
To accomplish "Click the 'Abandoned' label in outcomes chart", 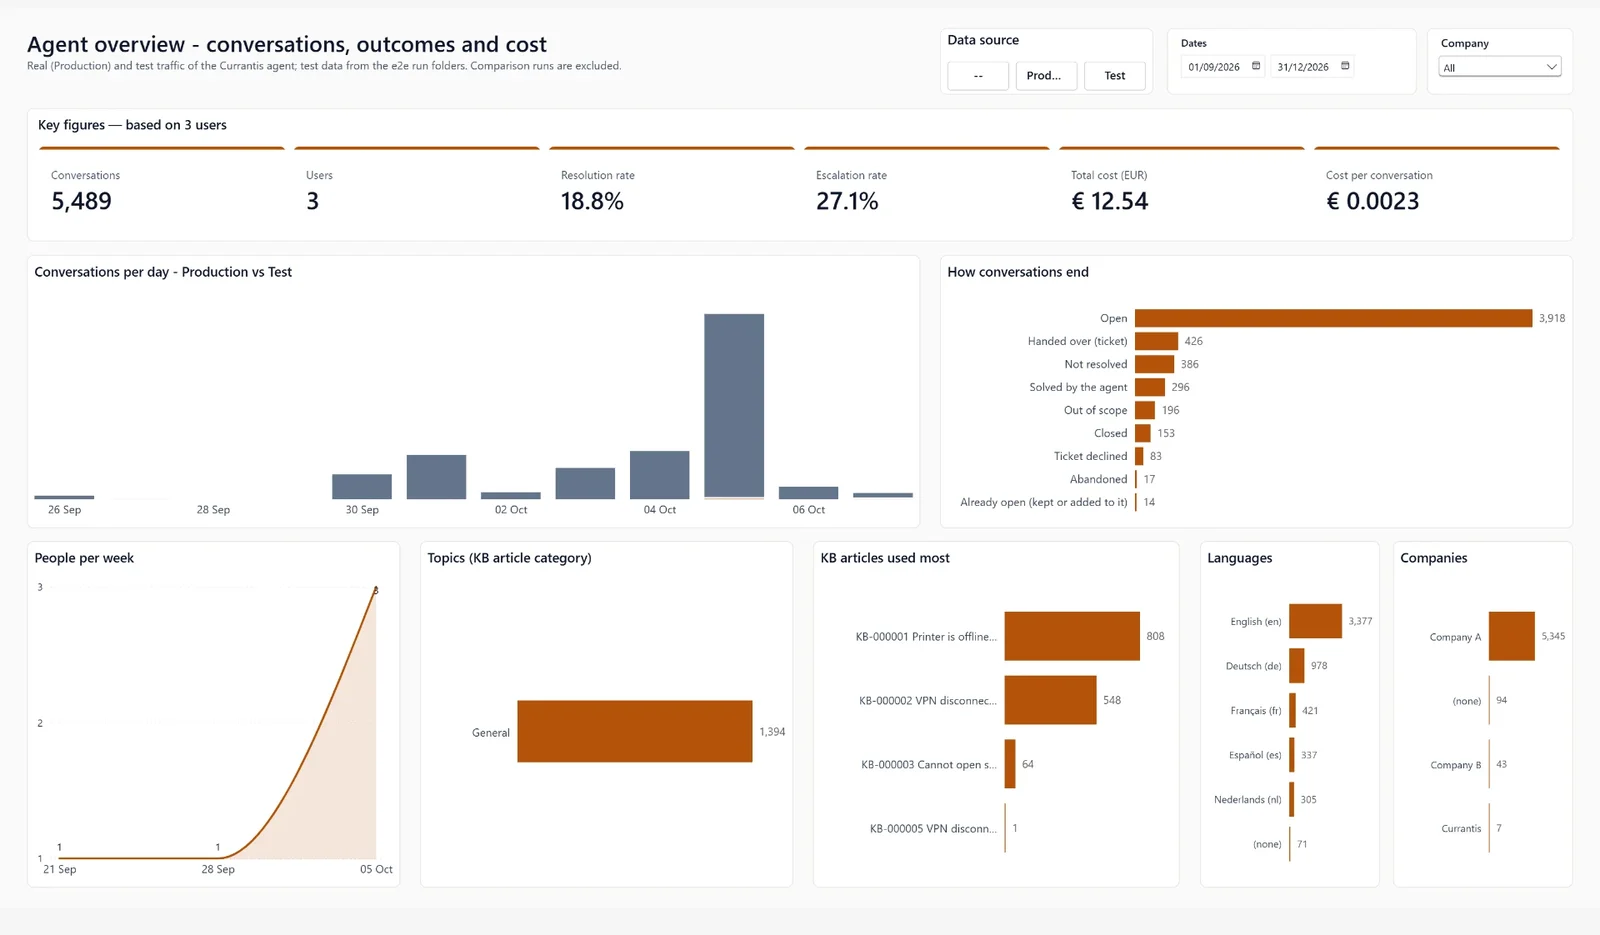I will tap(1098, 479).
